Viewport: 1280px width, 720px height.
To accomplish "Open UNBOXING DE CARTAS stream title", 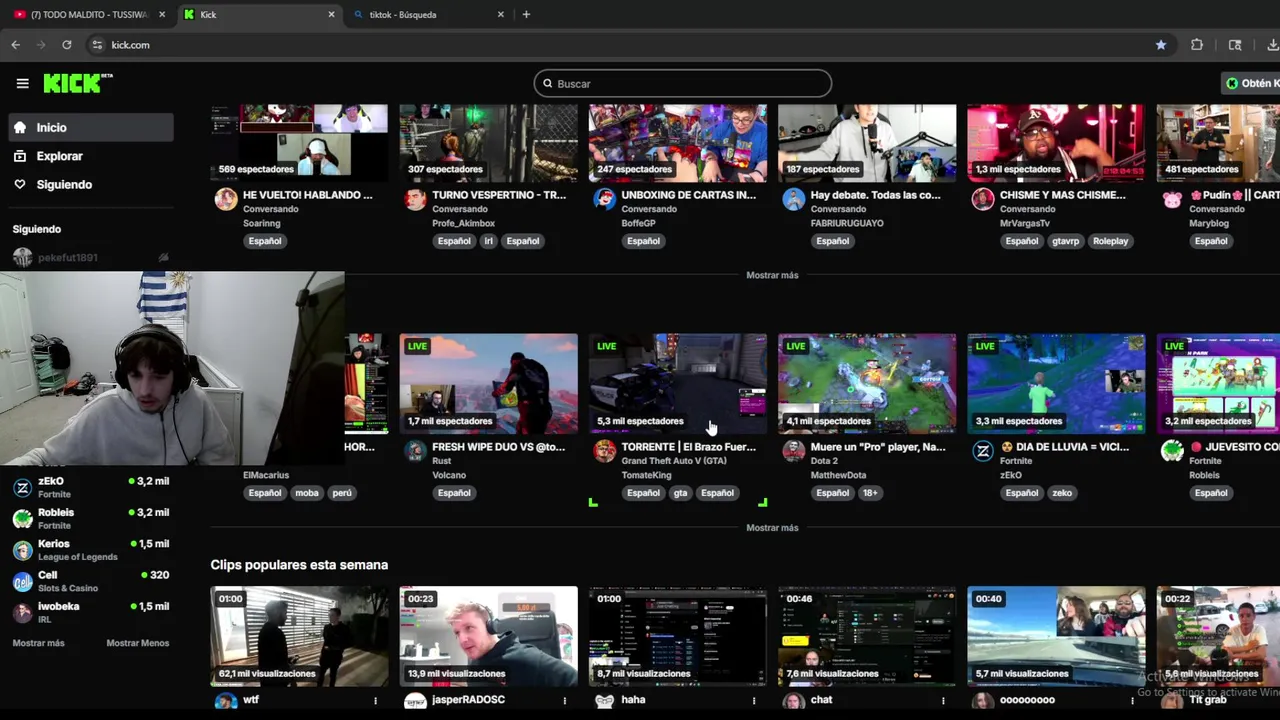I will 688,195.
